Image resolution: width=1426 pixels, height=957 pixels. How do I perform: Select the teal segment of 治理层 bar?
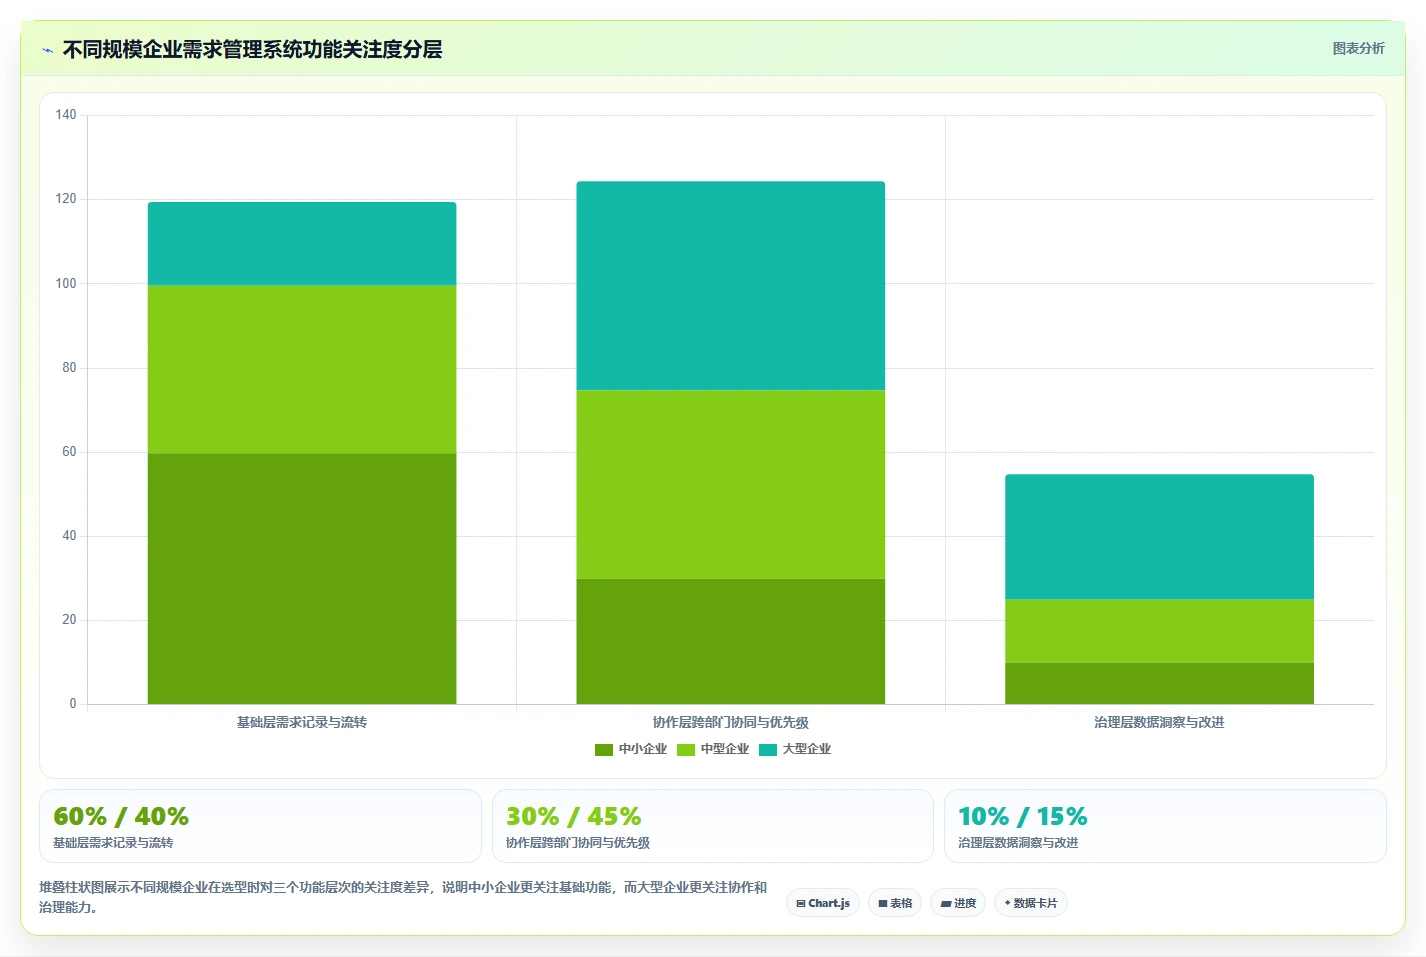(1159, 537)
